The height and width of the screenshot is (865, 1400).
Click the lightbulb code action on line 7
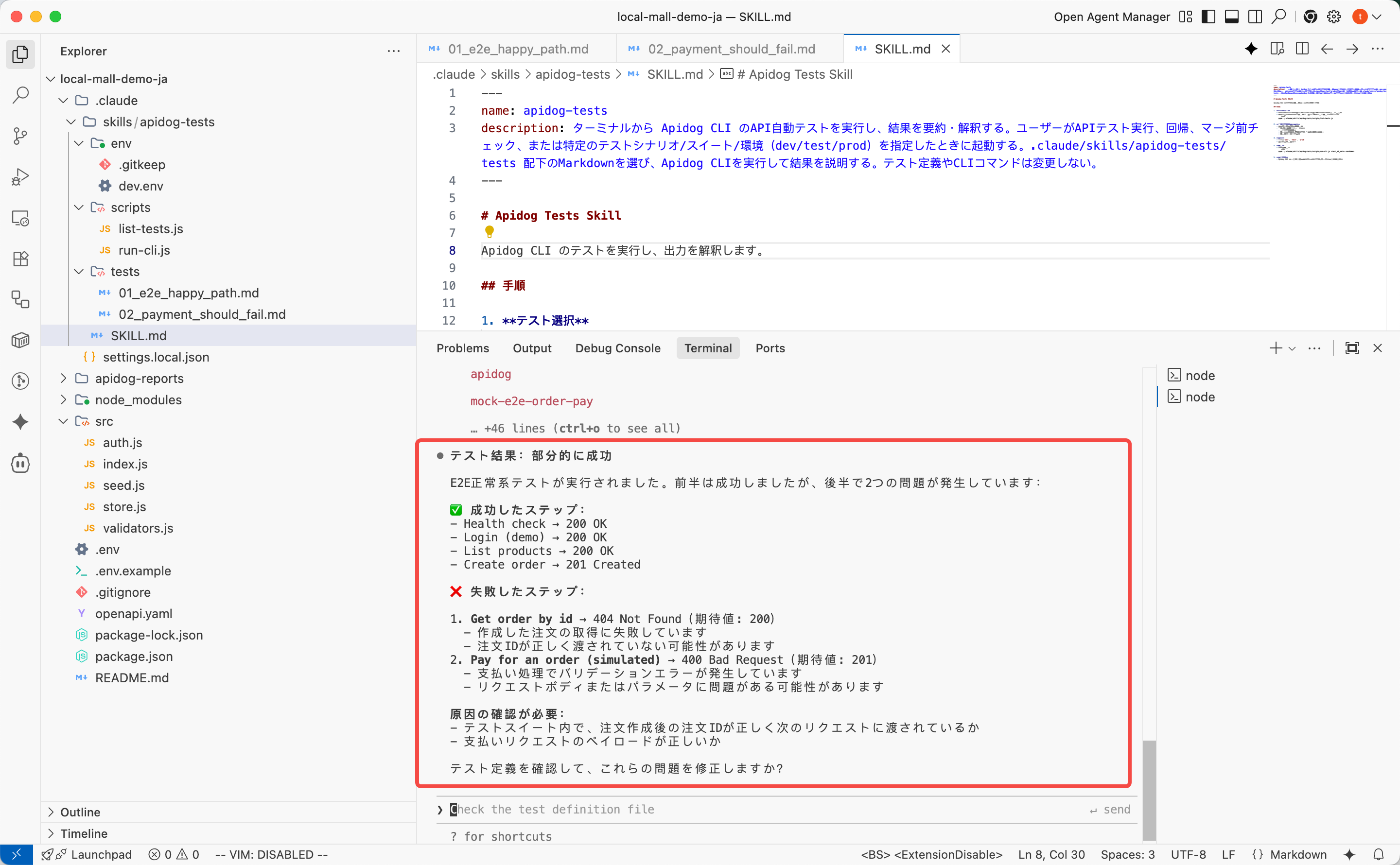tap(489, 232)
